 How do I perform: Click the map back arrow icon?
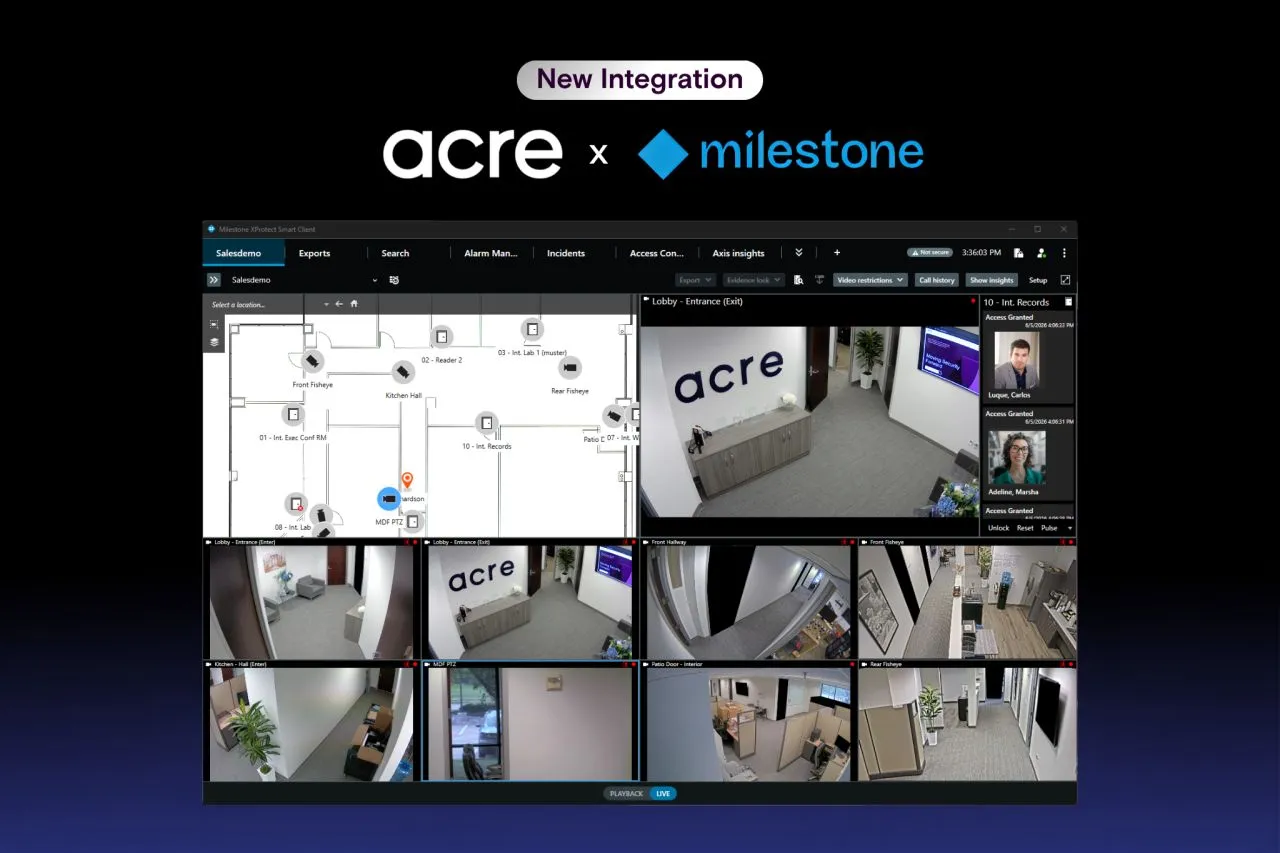point(339,303)
